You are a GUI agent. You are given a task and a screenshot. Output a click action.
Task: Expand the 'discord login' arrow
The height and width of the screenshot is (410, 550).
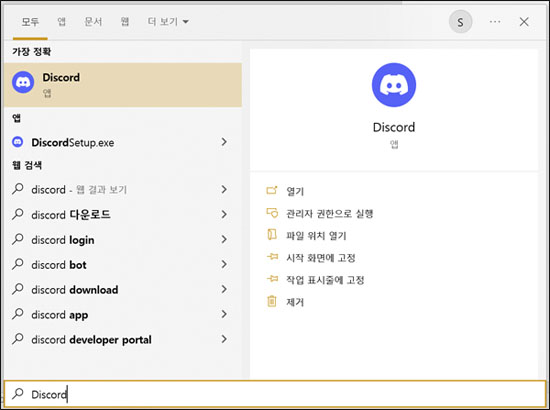224,239
